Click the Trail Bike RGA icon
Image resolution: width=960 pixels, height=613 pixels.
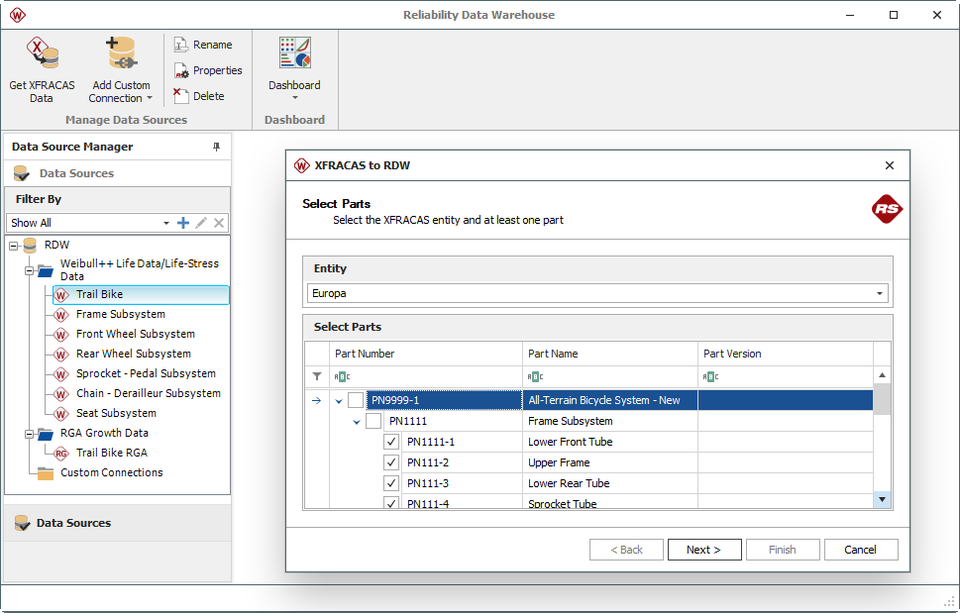[x=61, y=453]
